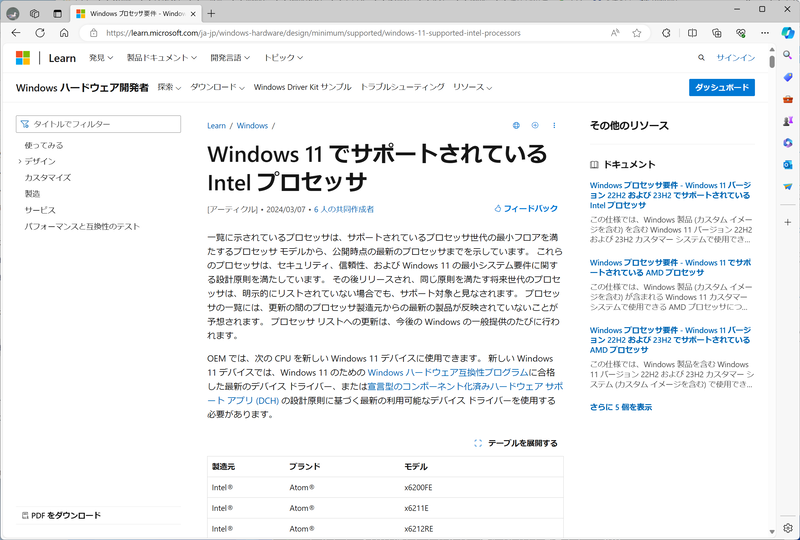Image resolution: width=800 pixels, height=540 pixels.
Task: Click さらに 5 個を表示 link
Action: click(621, 407)
